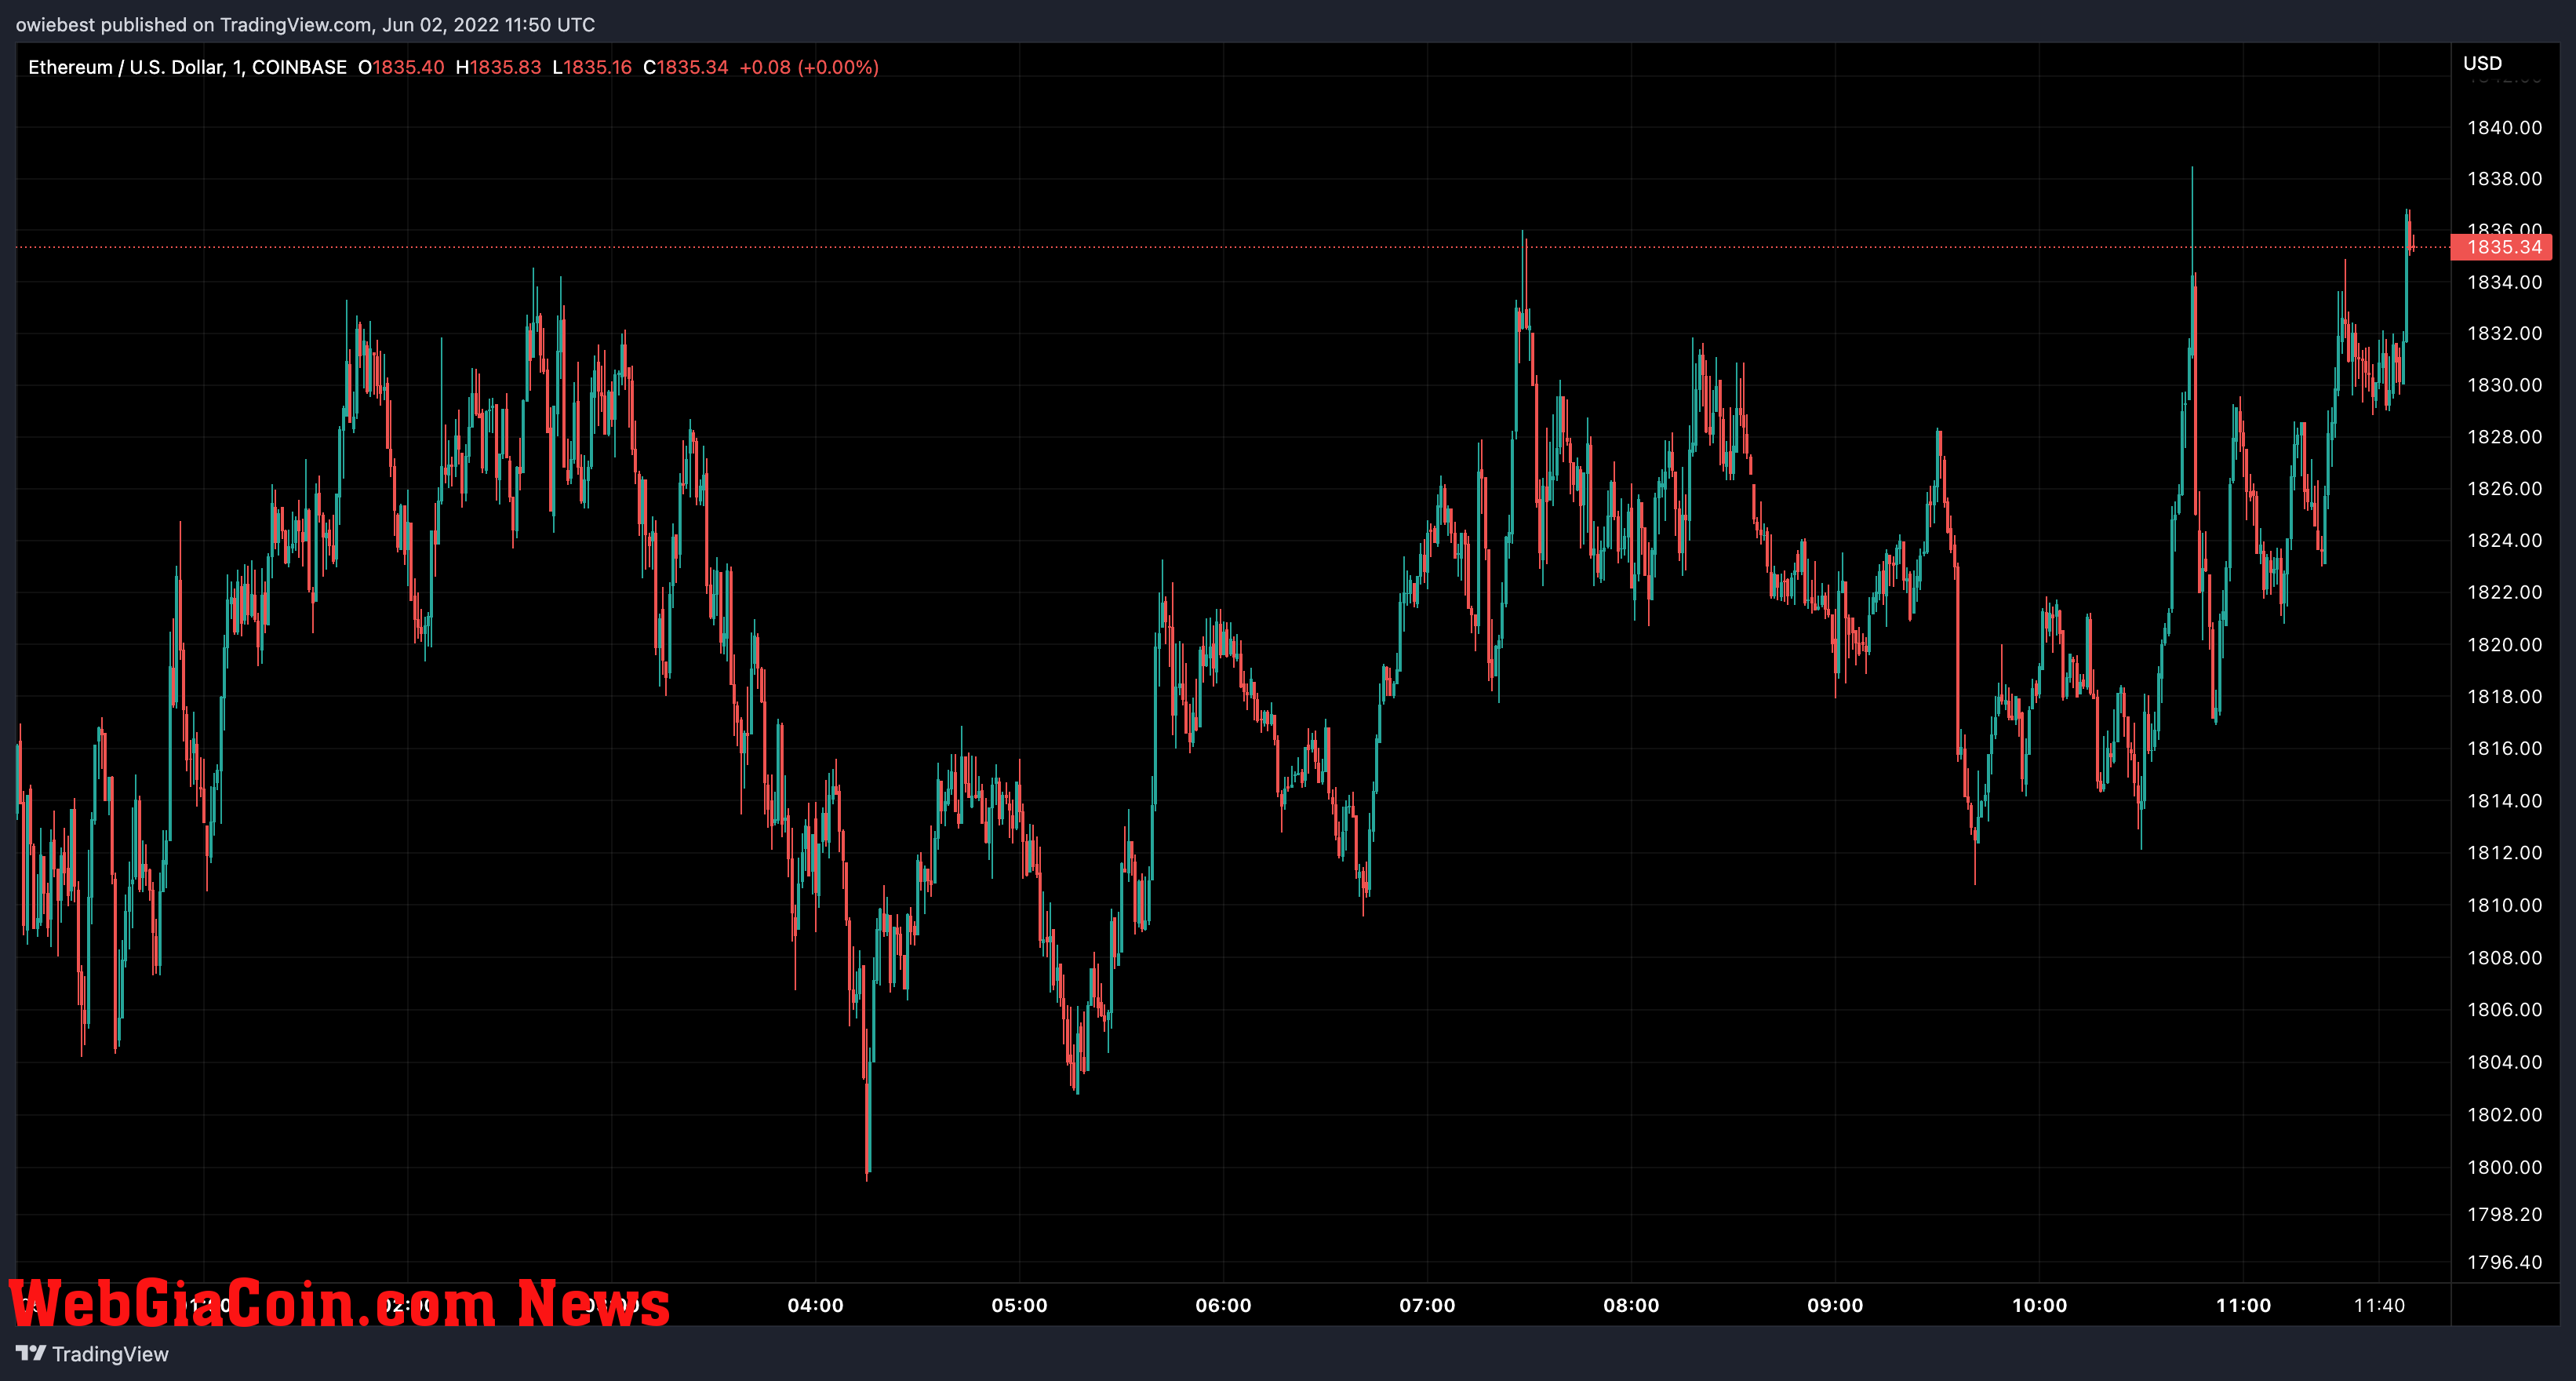The image size is (2576, 1381).
Task: Click the owiebest published header text
Action: 305,25
